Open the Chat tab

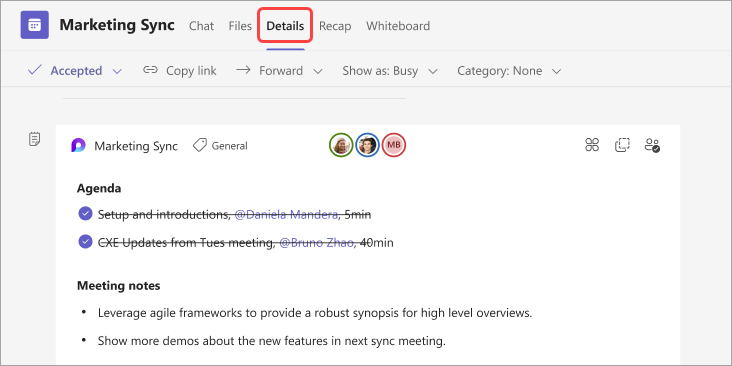coord(201,26)
